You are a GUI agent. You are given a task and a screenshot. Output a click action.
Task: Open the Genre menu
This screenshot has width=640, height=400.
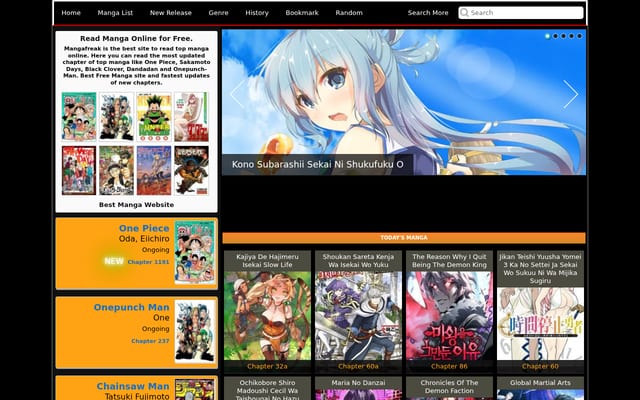coord(218,13)
